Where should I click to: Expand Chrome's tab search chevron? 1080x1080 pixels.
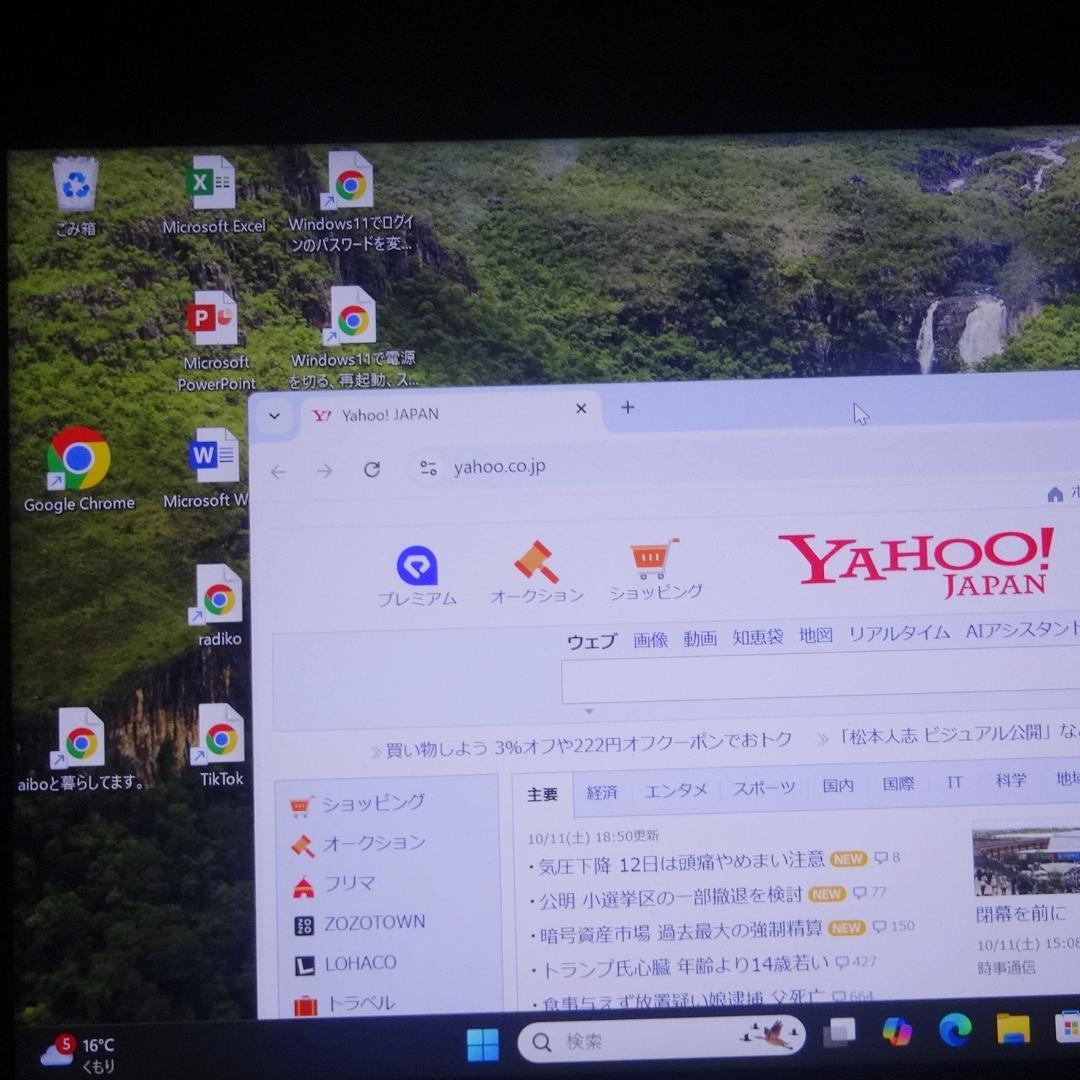click(274, 416)
